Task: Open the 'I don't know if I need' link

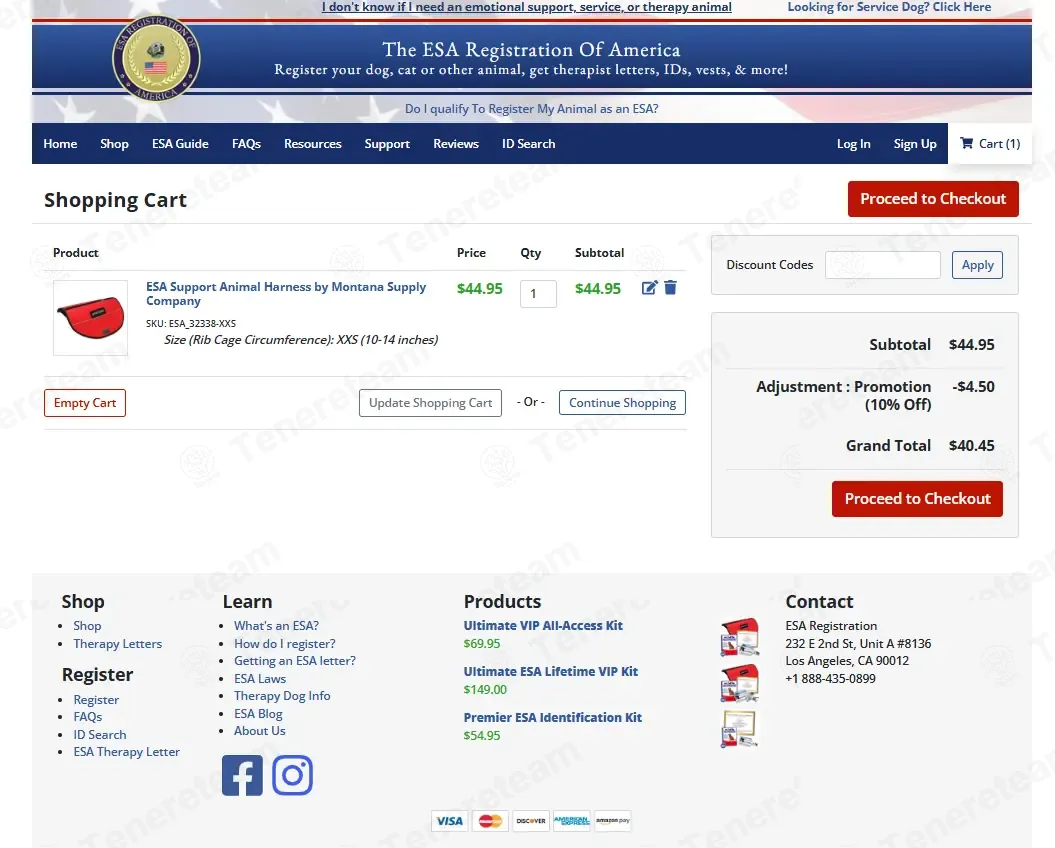Action: coord(527,7)
